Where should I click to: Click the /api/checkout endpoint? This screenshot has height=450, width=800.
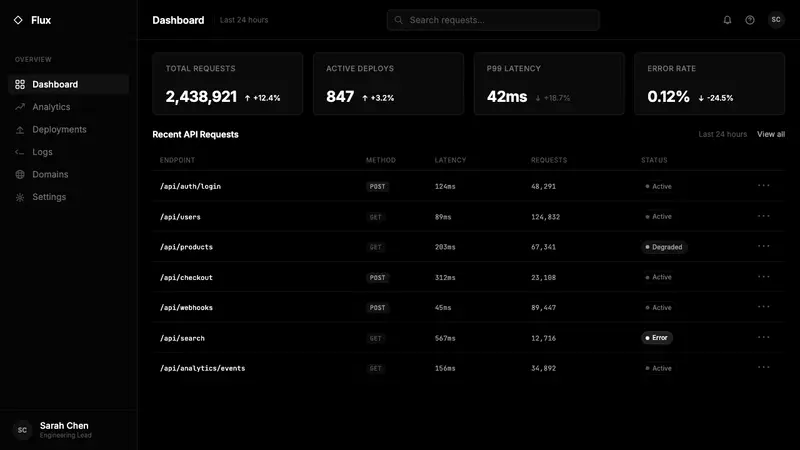tap(186, 278)
